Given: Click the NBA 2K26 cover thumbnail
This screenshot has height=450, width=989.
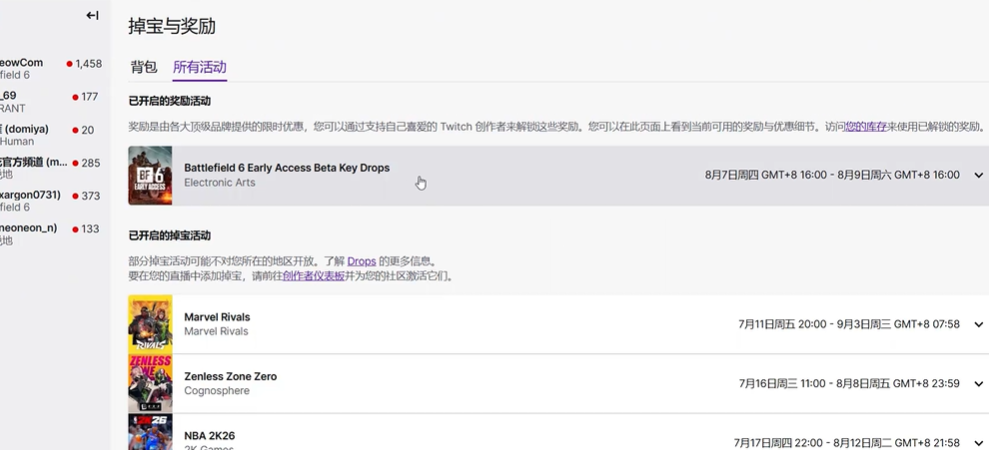Looking at the screenshot, I should (150, 432).
